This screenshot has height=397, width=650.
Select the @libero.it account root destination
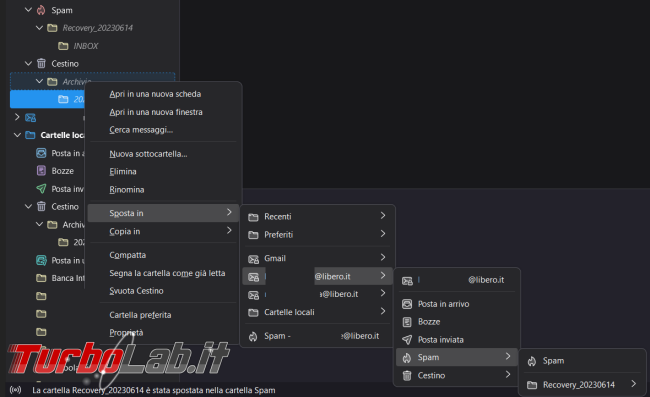[x=456, y=280]
